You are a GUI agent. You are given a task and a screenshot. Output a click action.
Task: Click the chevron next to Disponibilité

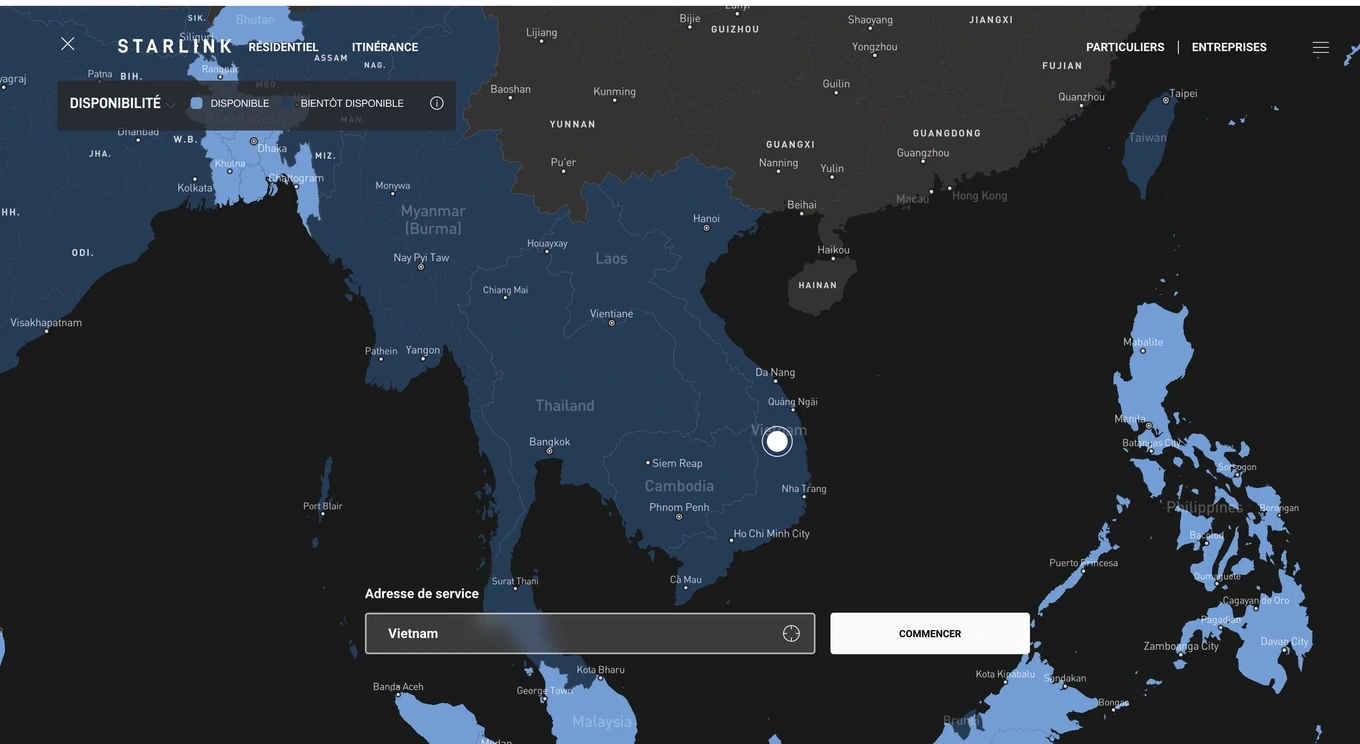point(171,105)
